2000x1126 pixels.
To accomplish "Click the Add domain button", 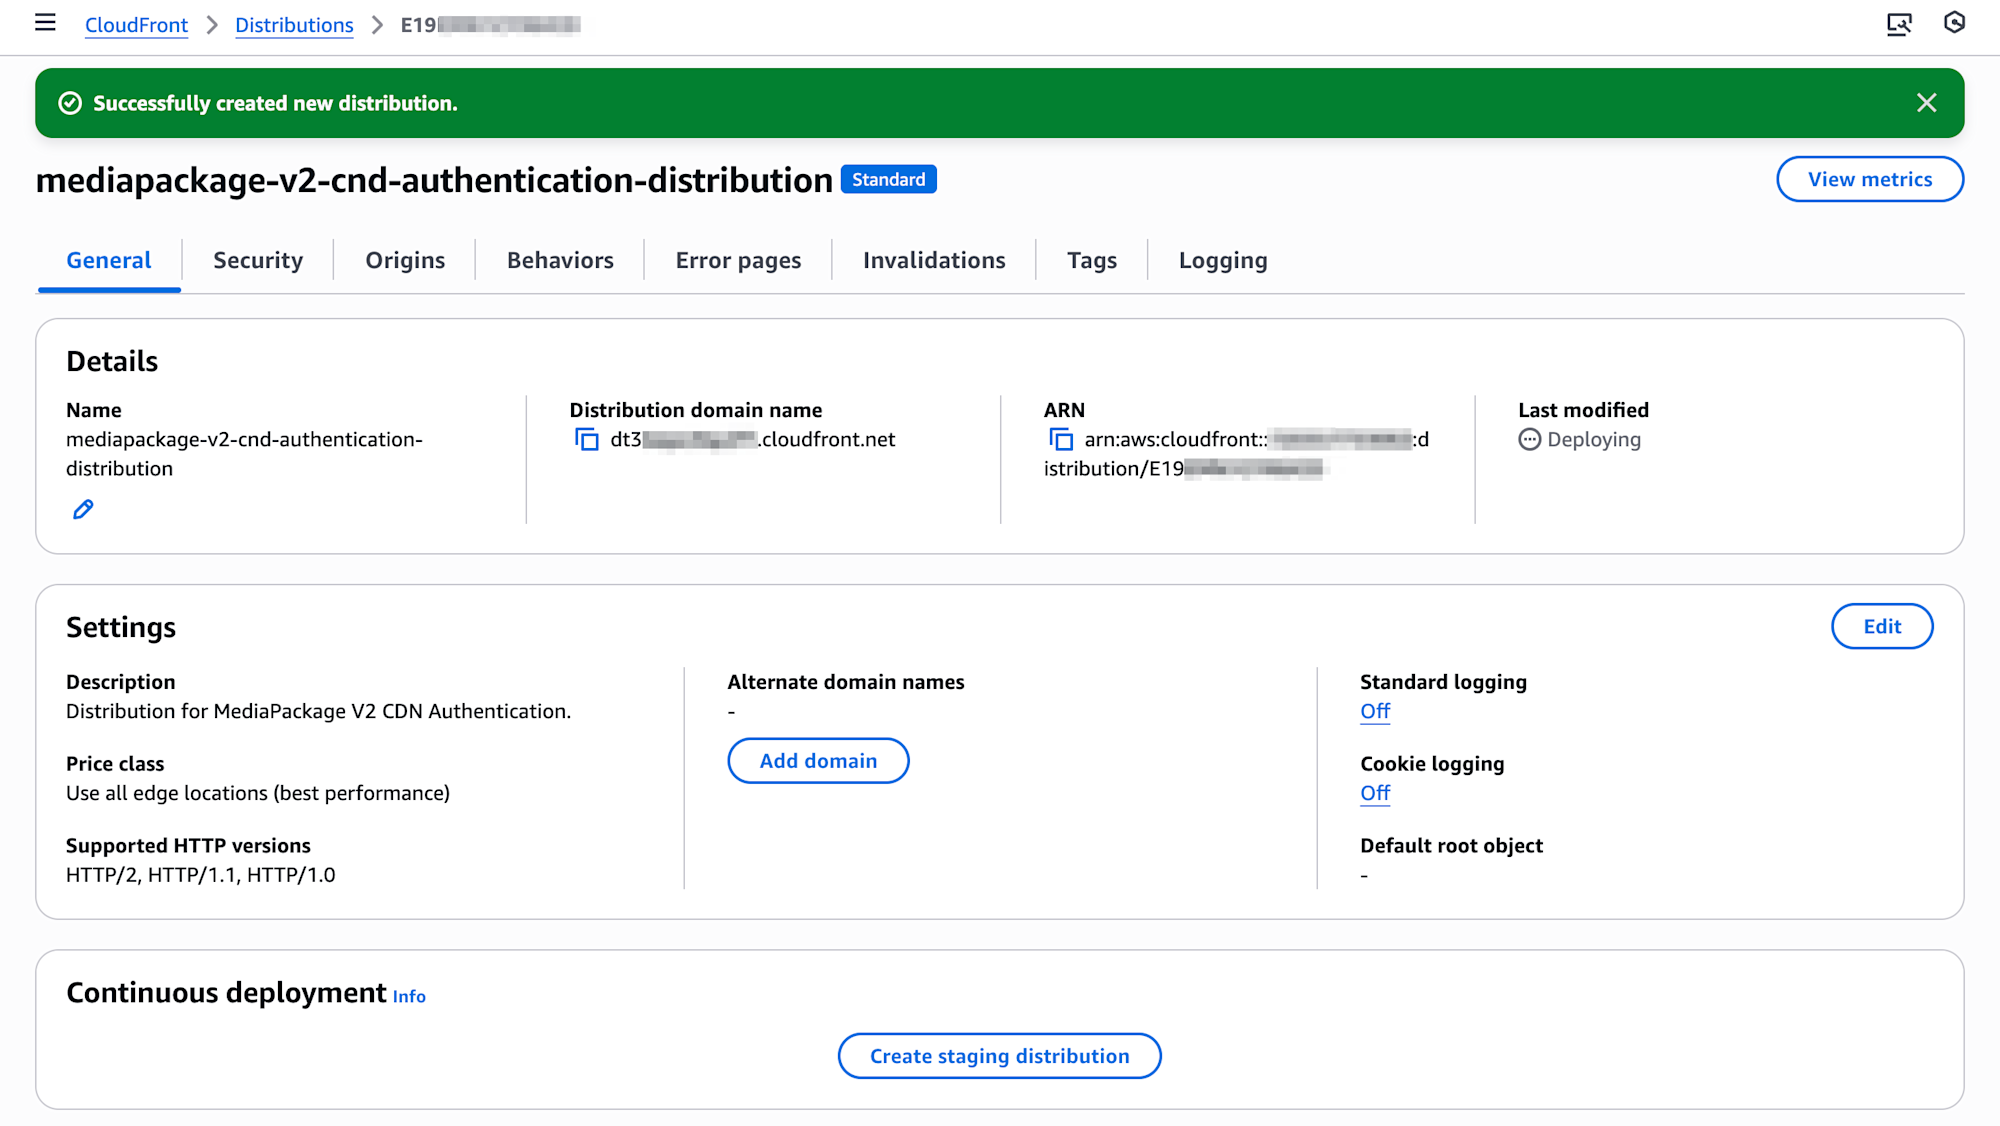I will coord(818,761).
